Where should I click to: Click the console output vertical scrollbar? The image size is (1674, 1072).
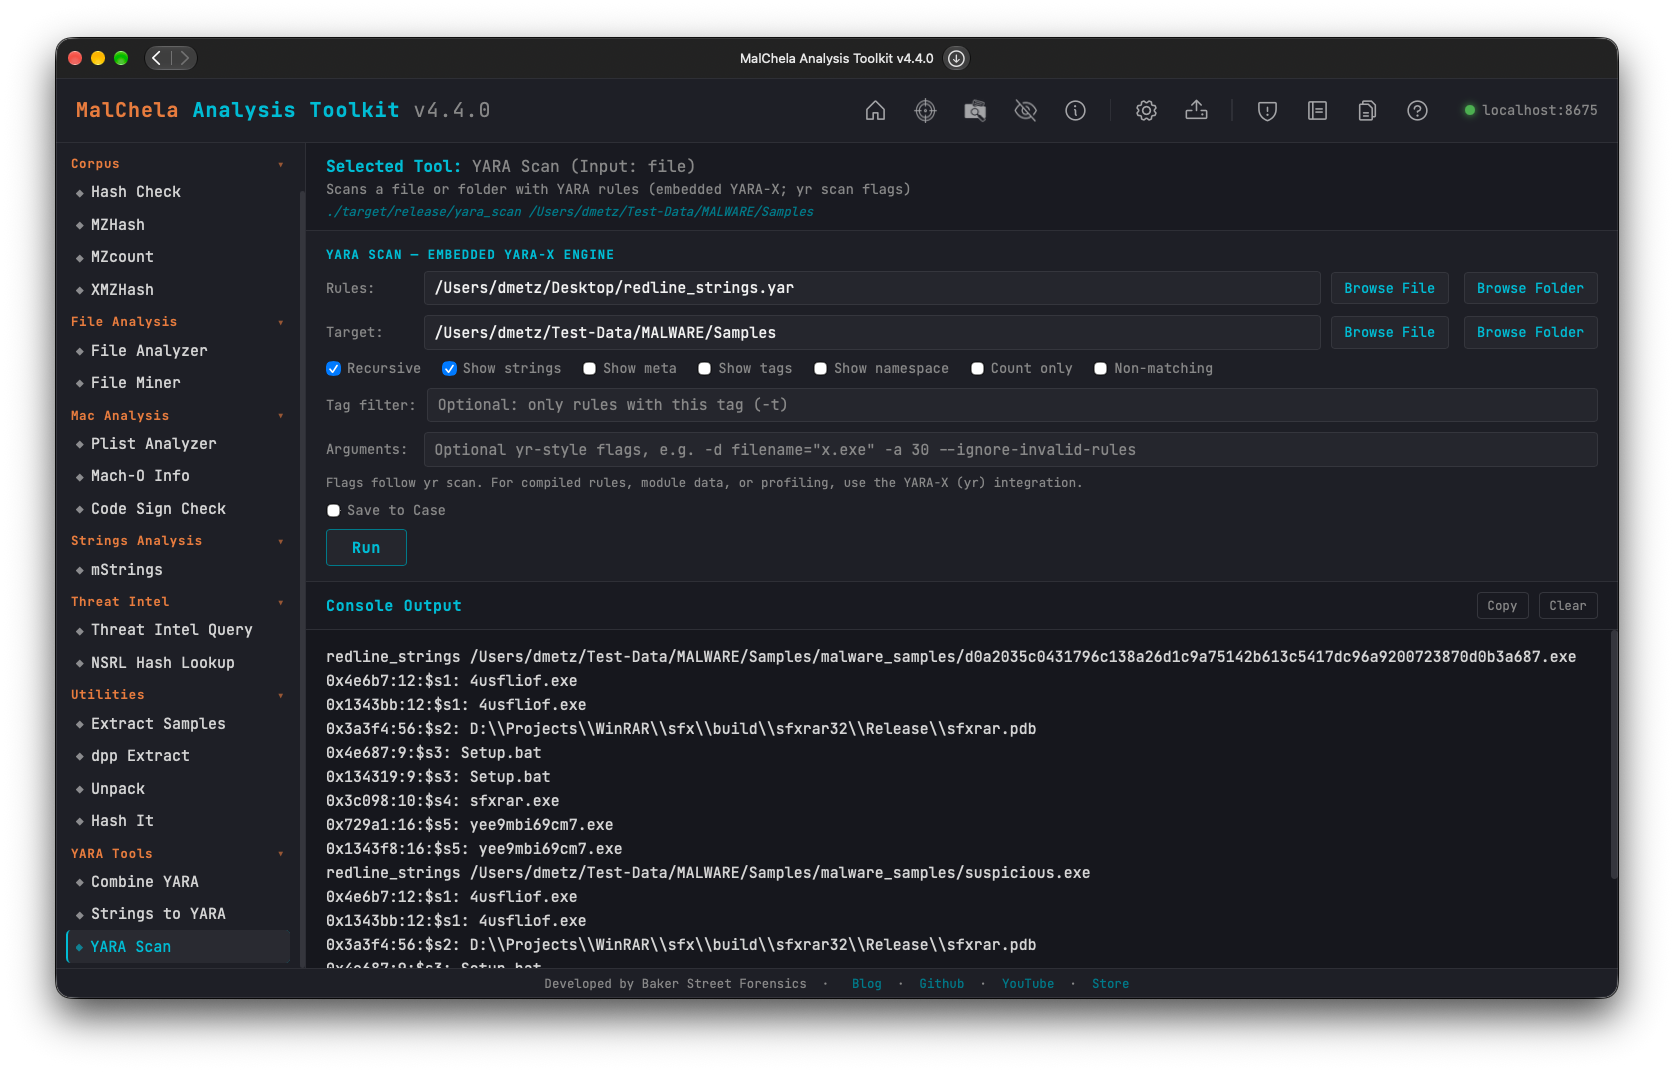click(1613, 755)
